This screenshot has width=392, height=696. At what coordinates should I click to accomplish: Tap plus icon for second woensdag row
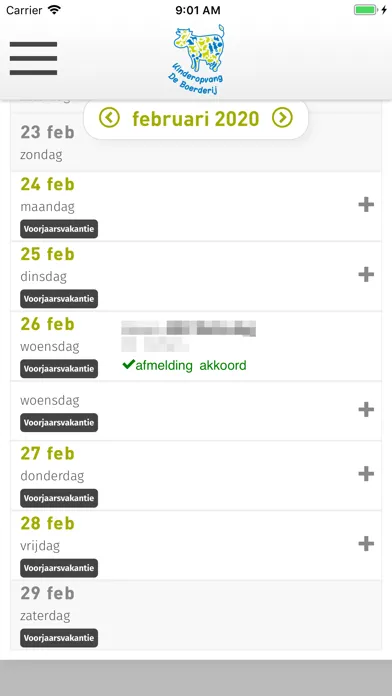[x=366, y=409]
